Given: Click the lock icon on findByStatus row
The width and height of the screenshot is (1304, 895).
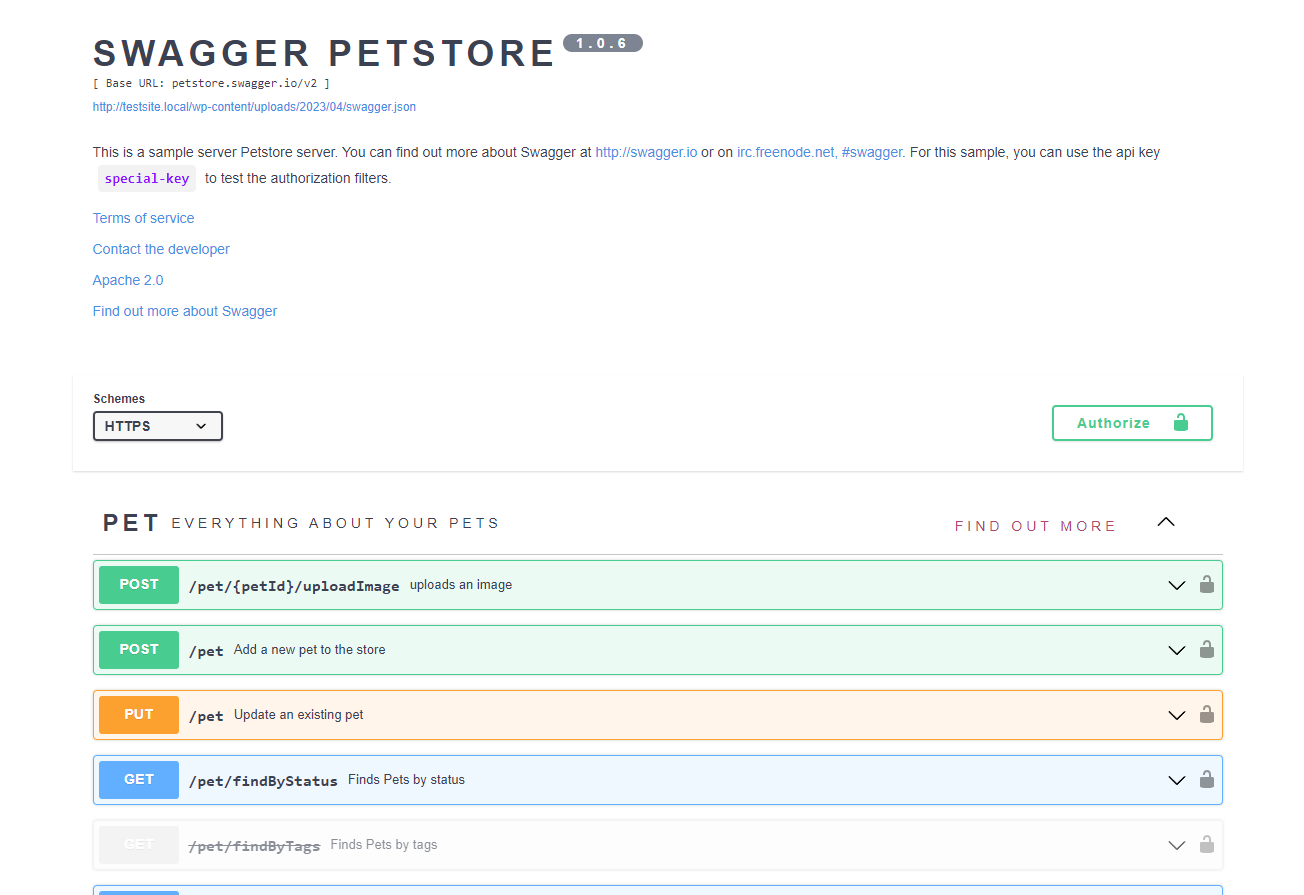Looking at the screenshot, I should 1207,780.
